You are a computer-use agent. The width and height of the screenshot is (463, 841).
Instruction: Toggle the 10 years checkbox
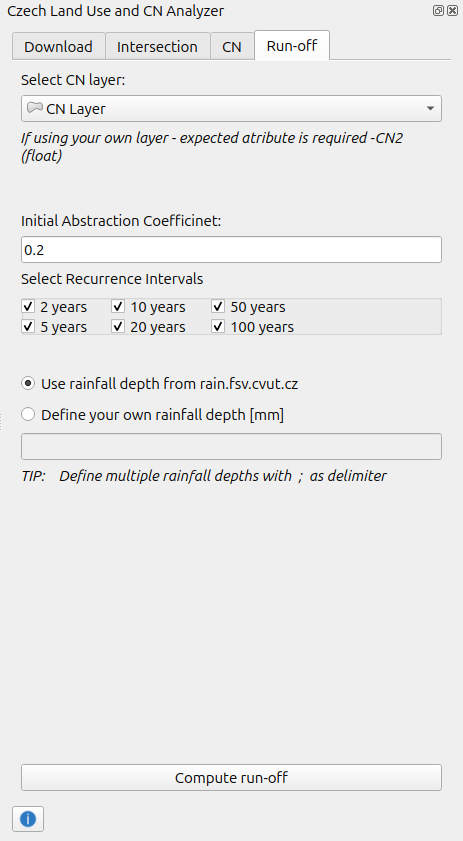tap(118, 307)
